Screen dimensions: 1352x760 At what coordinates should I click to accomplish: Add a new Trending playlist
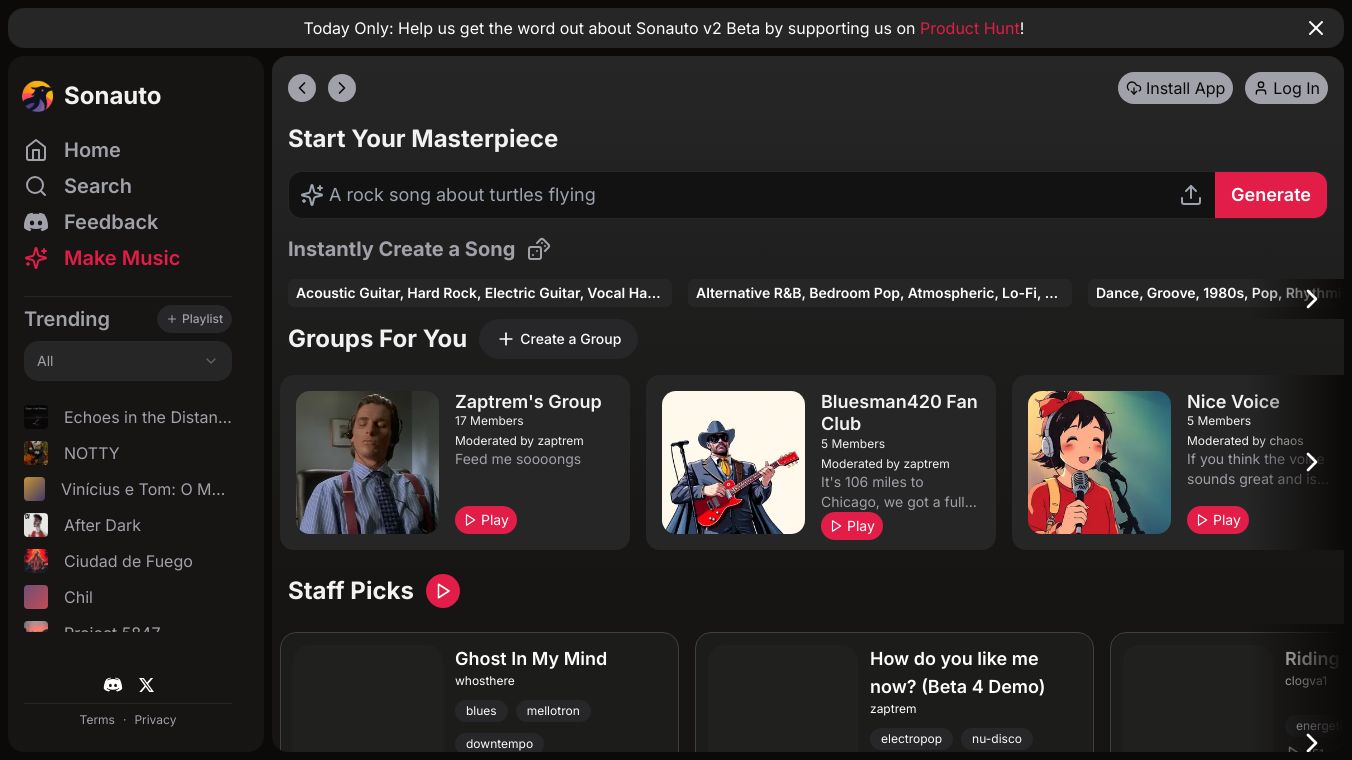pos(194,319)
